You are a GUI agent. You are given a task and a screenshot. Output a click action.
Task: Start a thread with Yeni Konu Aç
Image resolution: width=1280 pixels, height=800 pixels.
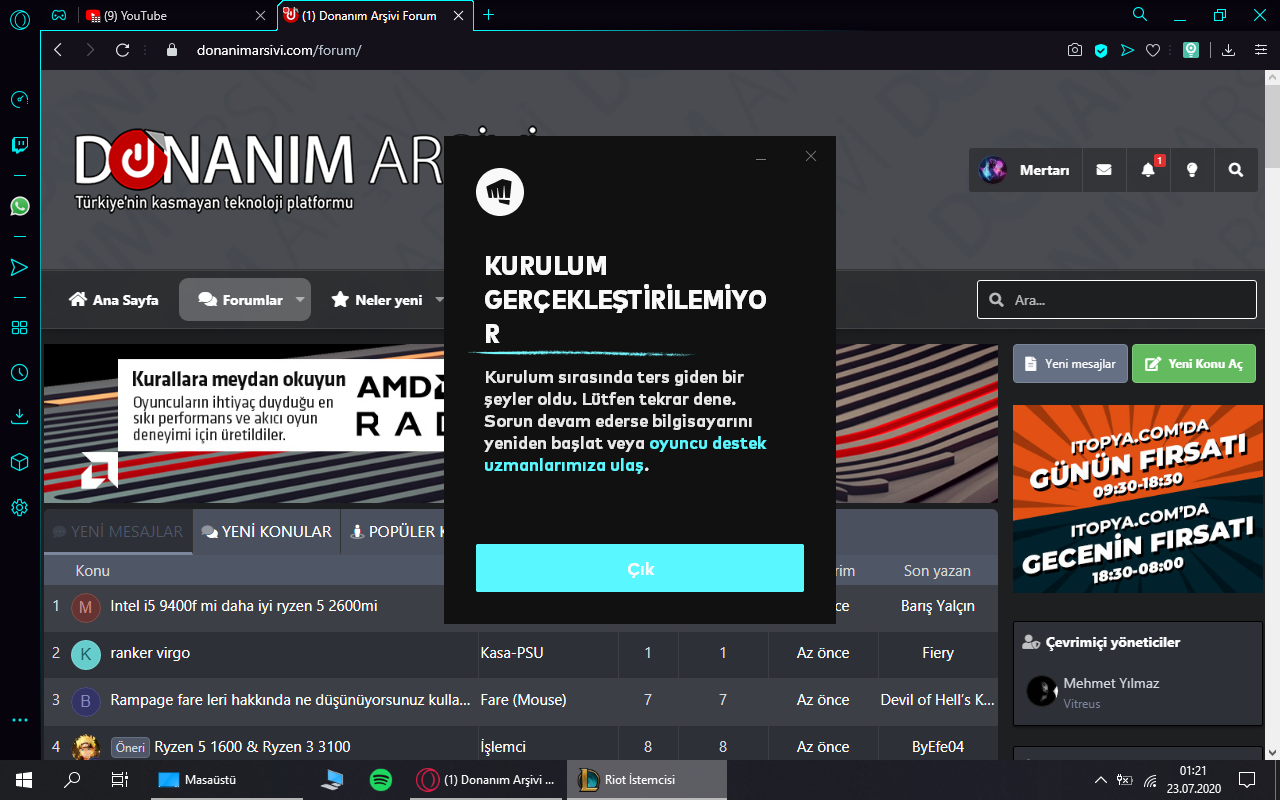tap(1194, 364)
